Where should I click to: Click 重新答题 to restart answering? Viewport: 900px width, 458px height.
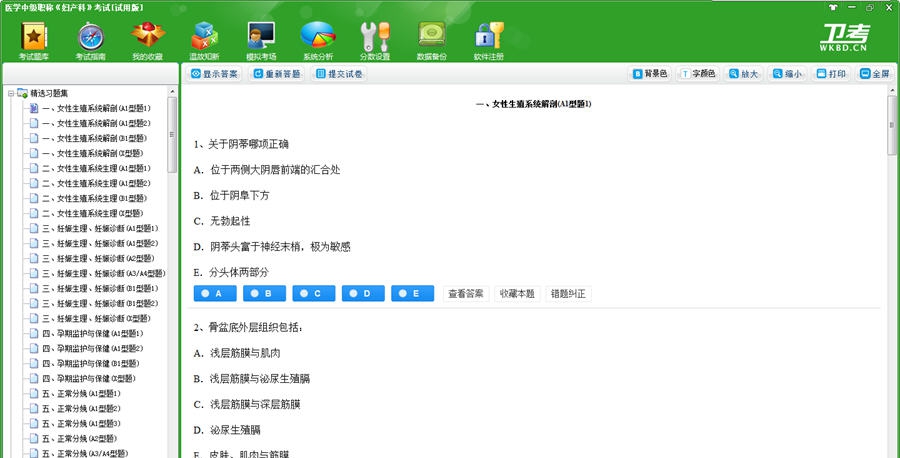click(278, 74)
